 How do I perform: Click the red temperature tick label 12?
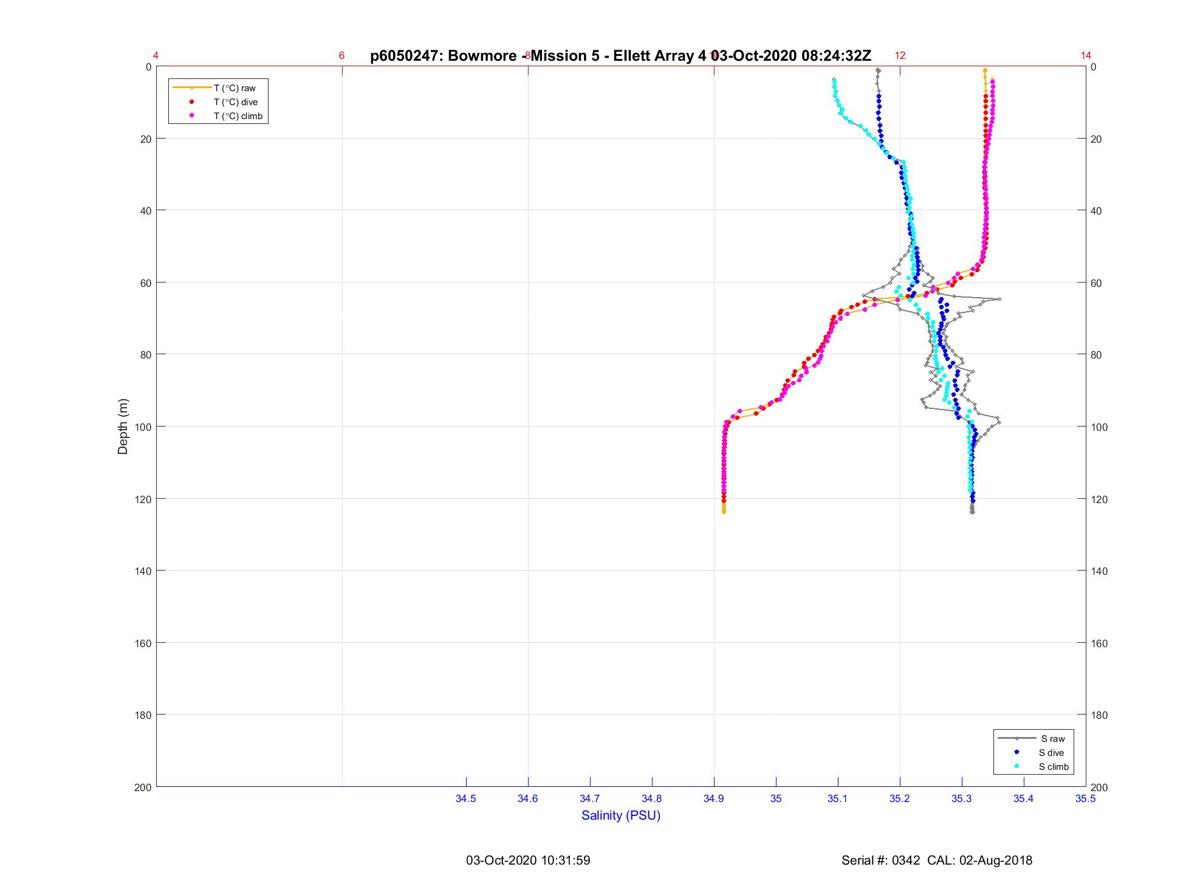coord(900,56)
